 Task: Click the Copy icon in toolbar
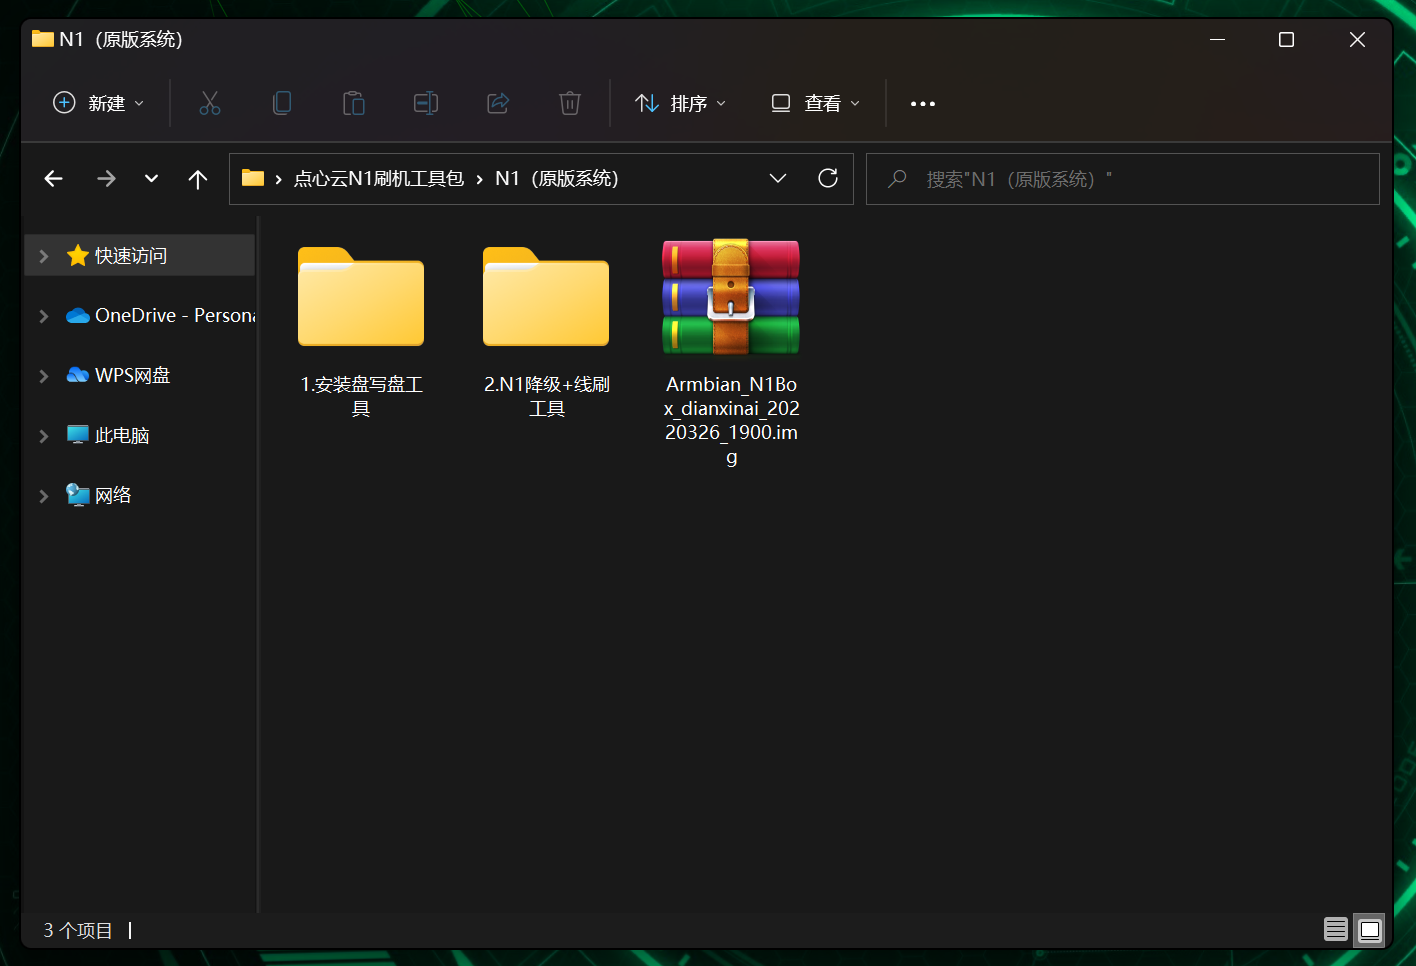tap(282, 103)
